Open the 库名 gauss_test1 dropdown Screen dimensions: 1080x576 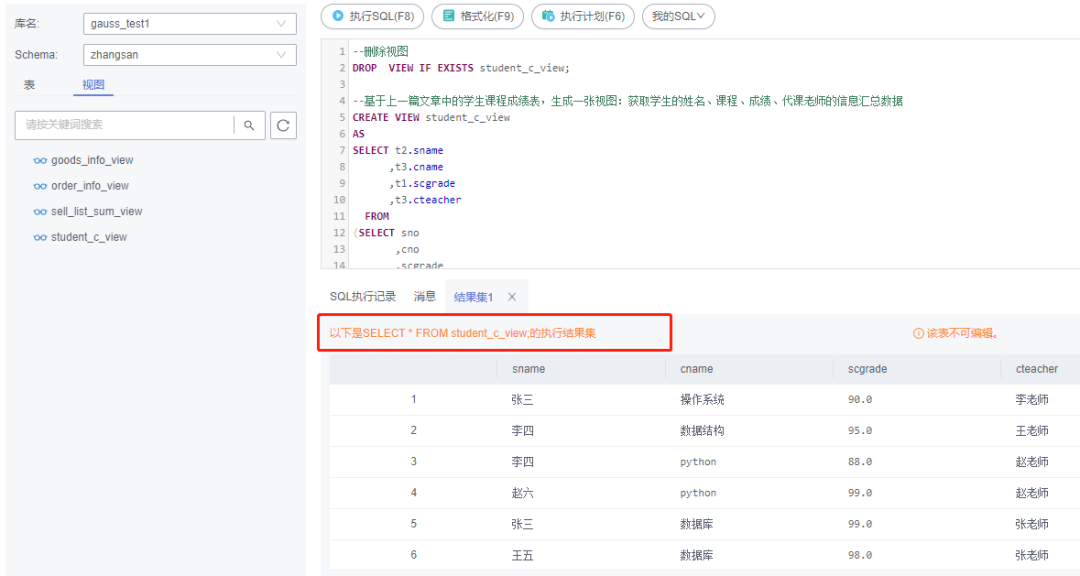190,23
